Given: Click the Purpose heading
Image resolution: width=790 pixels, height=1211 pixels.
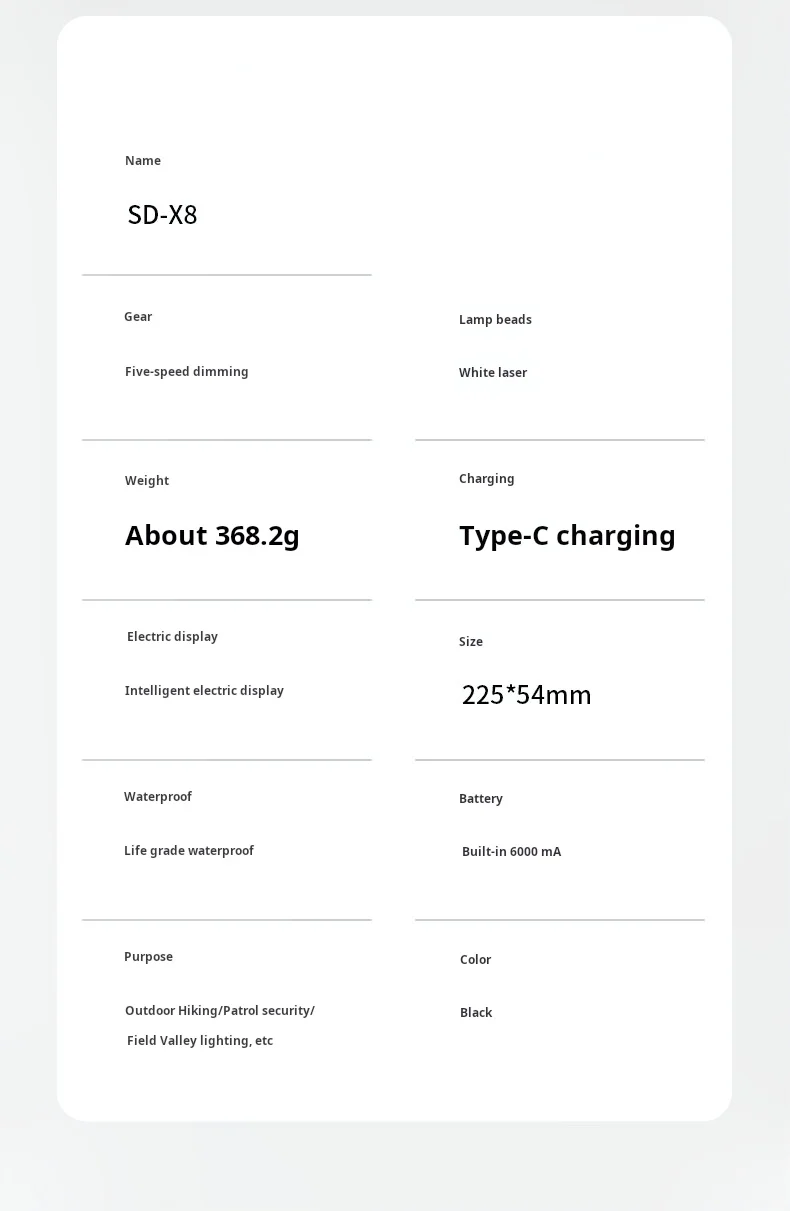Looking at the screenshot, I should 148,957.
